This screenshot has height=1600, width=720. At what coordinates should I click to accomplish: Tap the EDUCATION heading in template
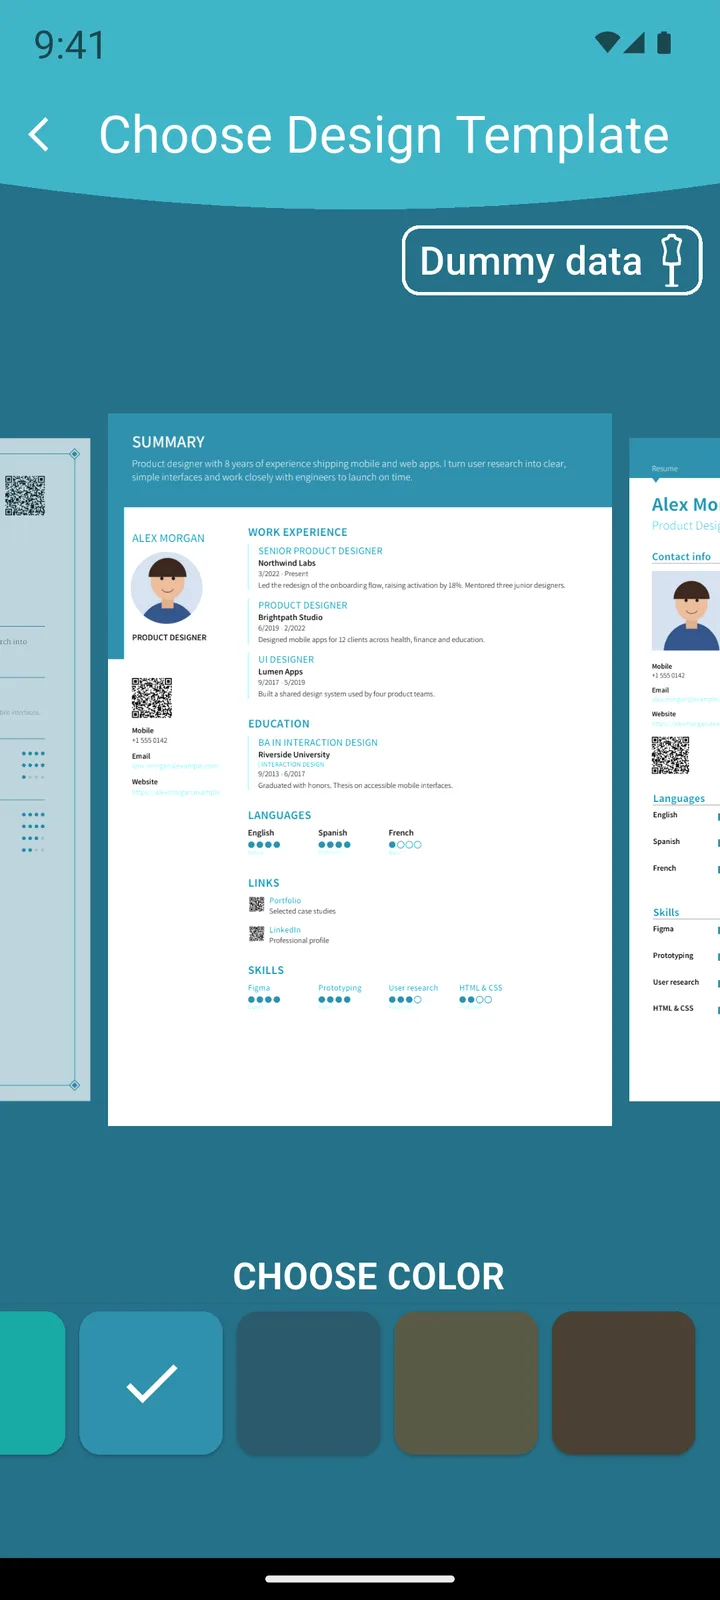[x=279, y=724]
